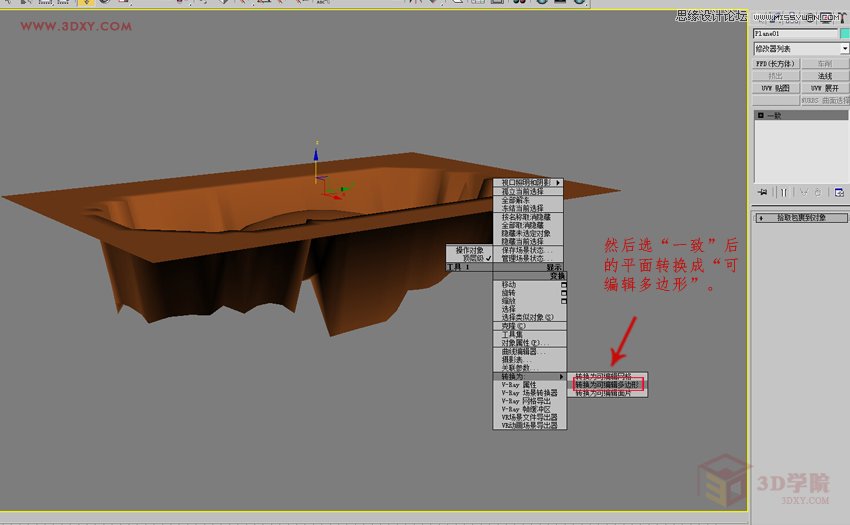Select 管理场景状态... in the context menu
This screenshot has width=850, height=525.
(x=528, y=259)
